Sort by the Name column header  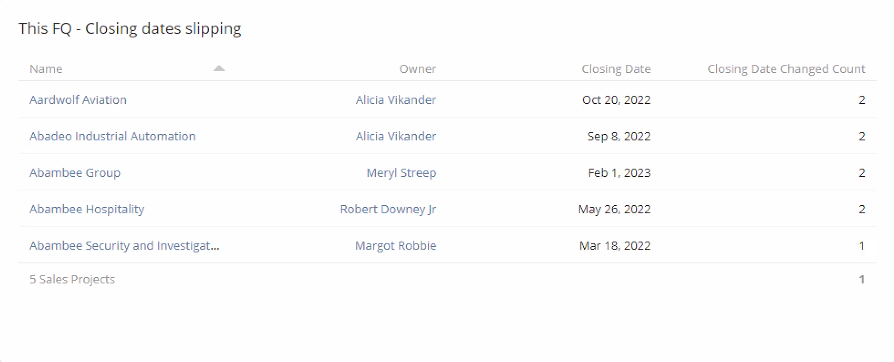click(46, 69)
